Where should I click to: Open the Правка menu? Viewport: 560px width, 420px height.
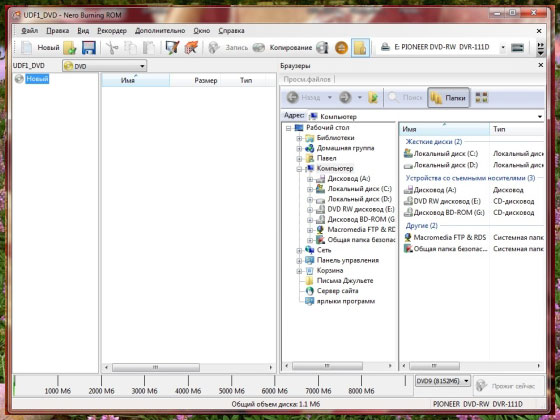pyautogui.click(x=58, y=31)
